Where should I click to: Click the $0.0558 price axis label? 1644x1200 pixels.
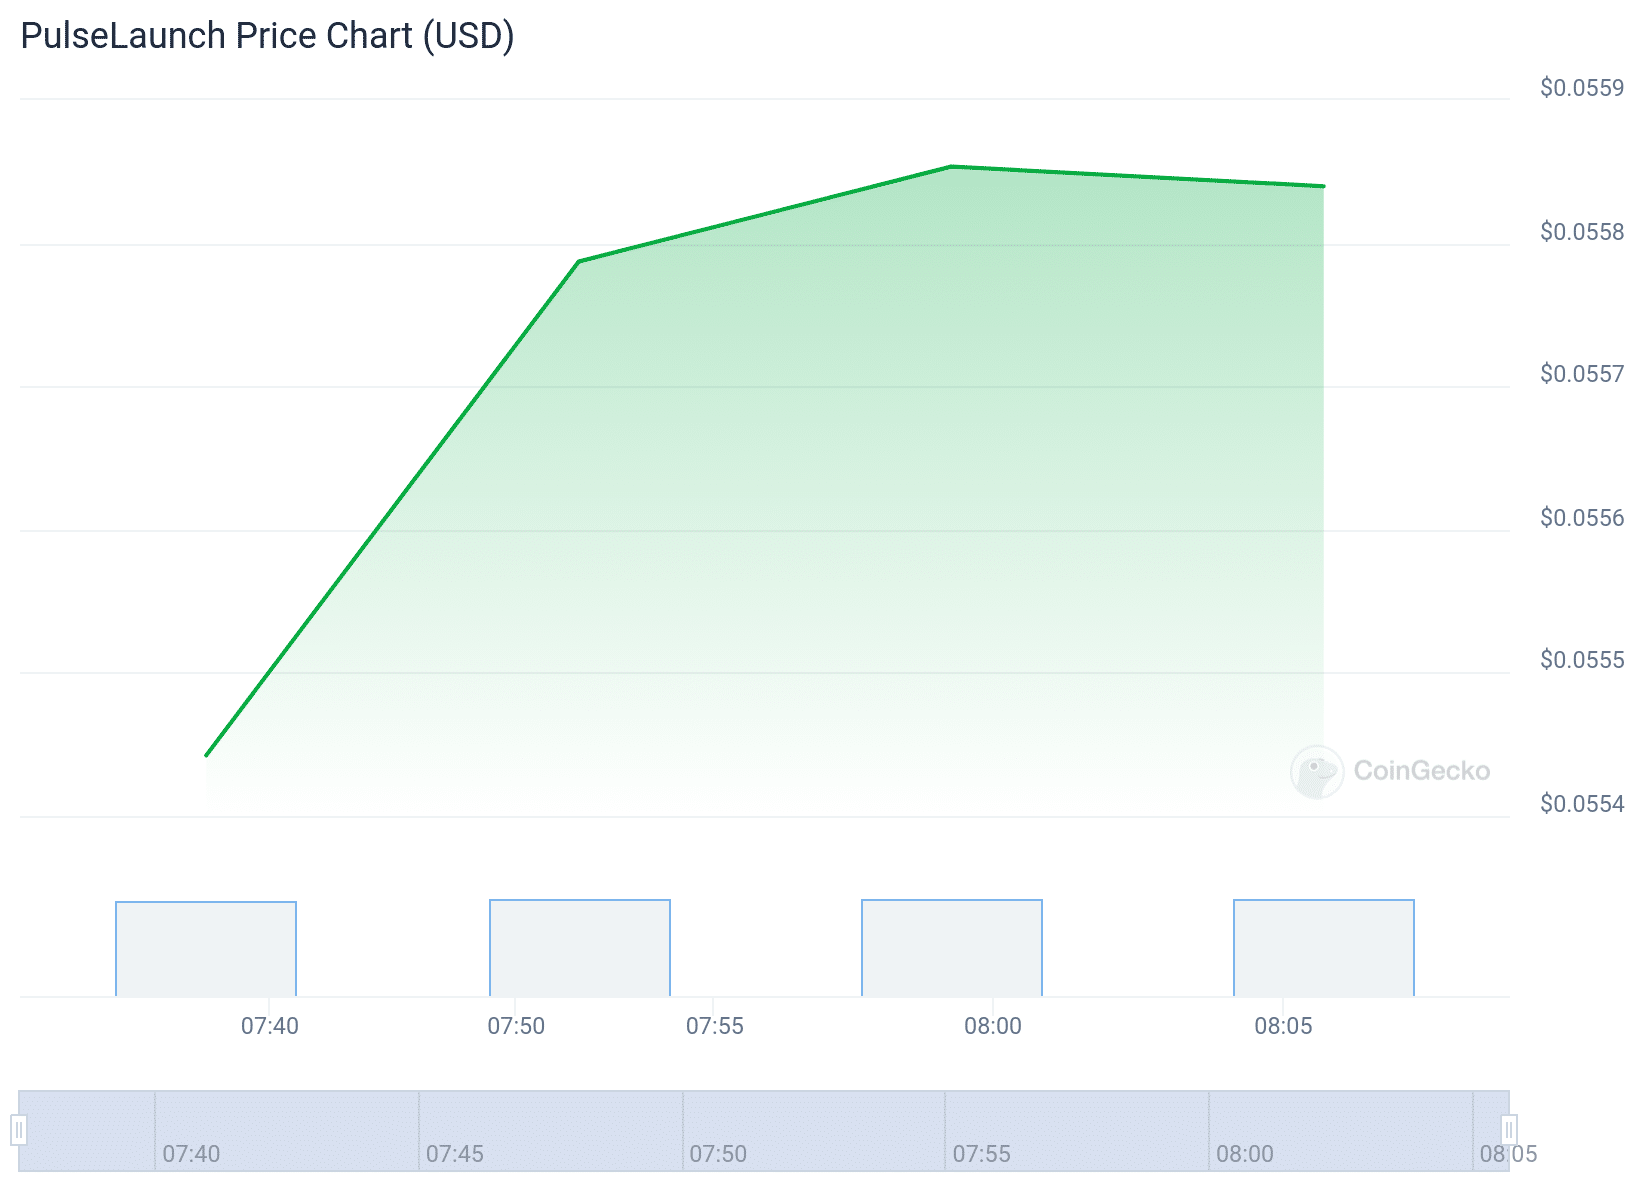pyautogui.click(x=1582, y=232)
